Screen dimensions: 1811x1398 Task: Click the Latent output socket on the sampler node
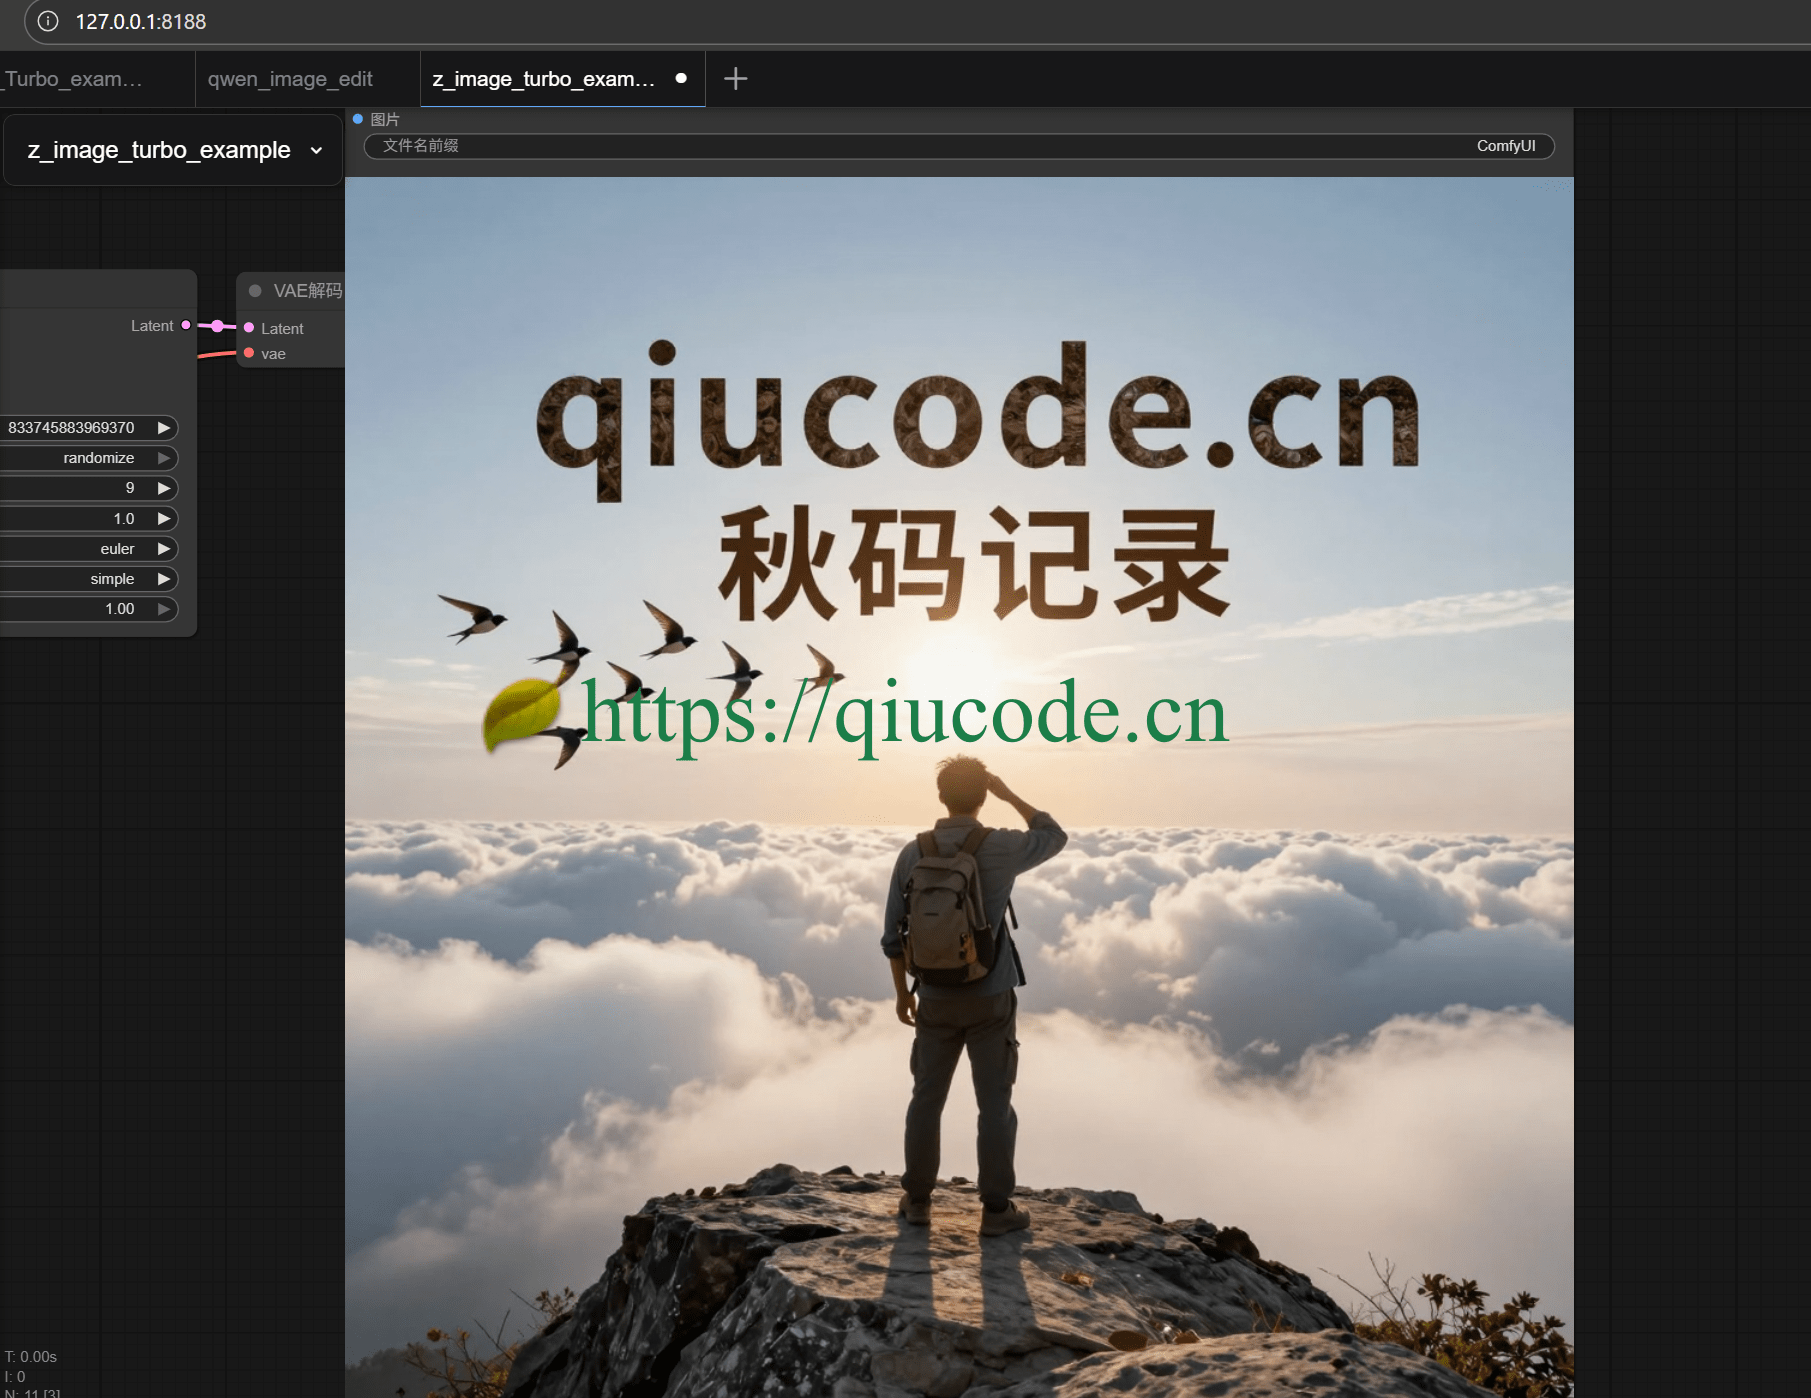[x=184, y=325]
